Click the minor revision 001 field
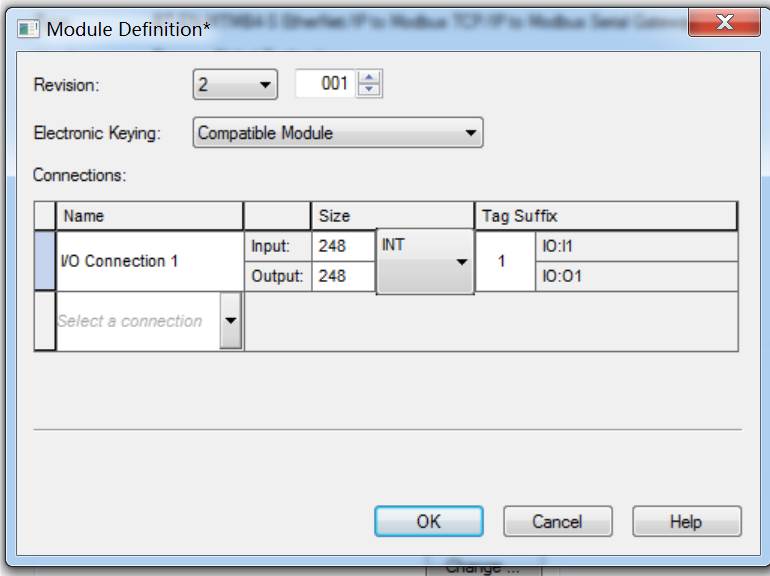This screenshot has height=576, width=770. click(x=326, y=83)
